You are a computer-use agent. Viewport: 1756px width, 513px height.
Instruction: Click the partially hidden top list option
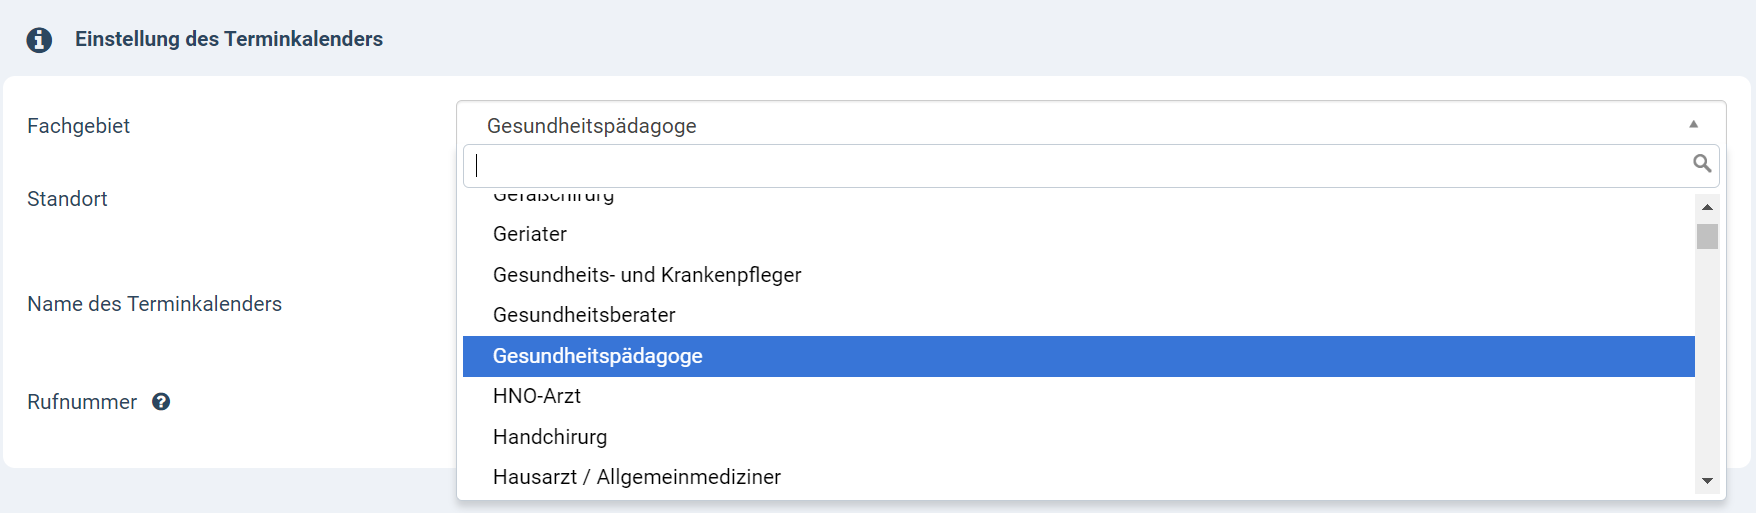[x=553, y=197]
